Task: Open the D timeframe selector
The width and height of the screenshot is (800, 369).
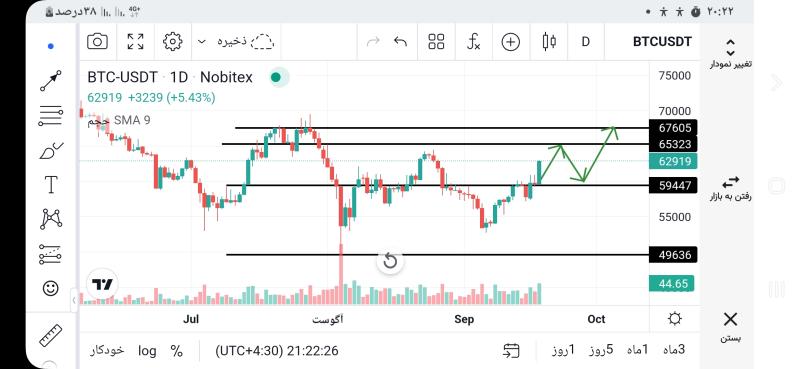Action: (585, 42)
